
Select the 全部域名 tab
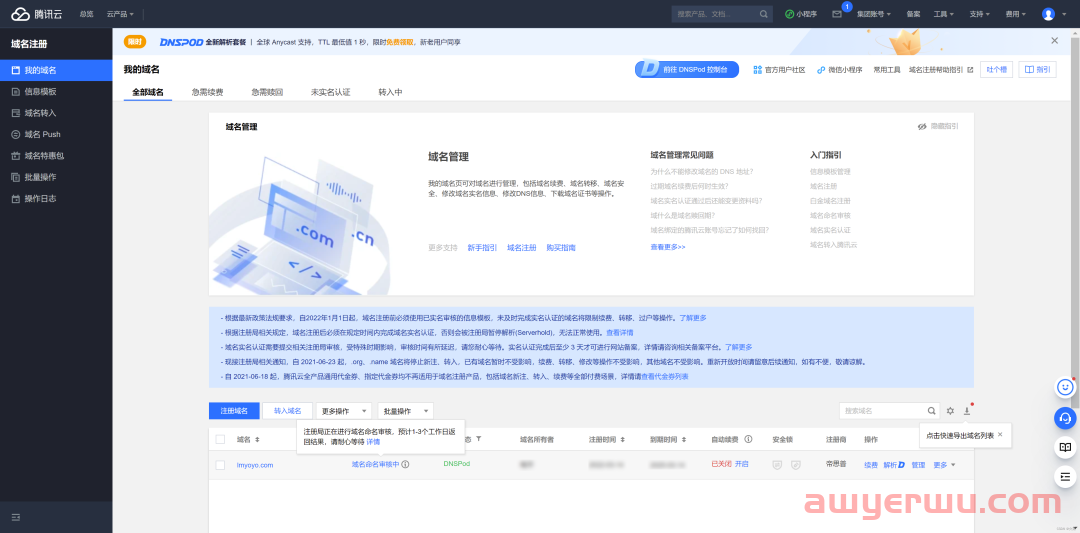(148, 92)
